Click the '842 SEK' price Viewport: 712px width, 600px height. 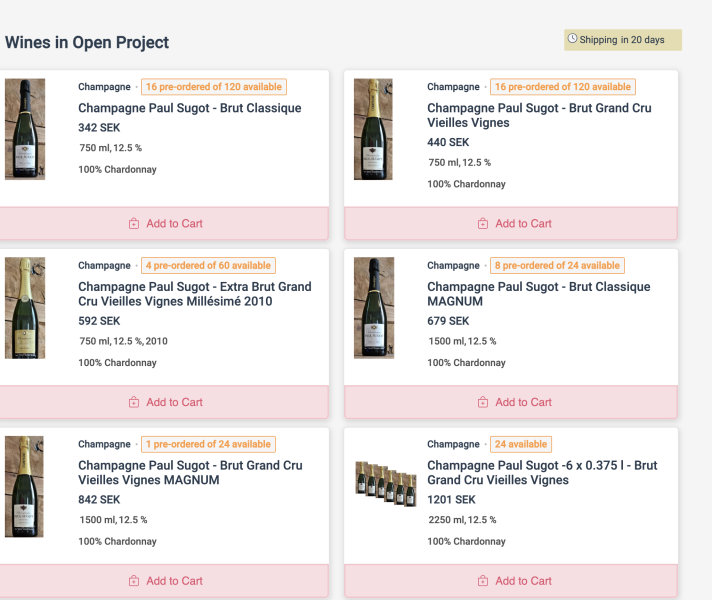click(x=99, y=500)
